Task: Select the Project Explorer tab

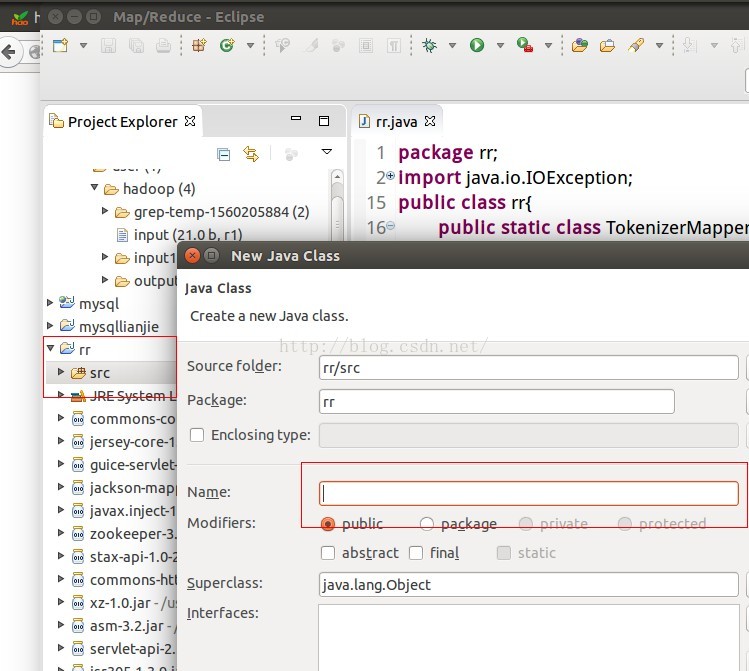Action: point(123,122)
